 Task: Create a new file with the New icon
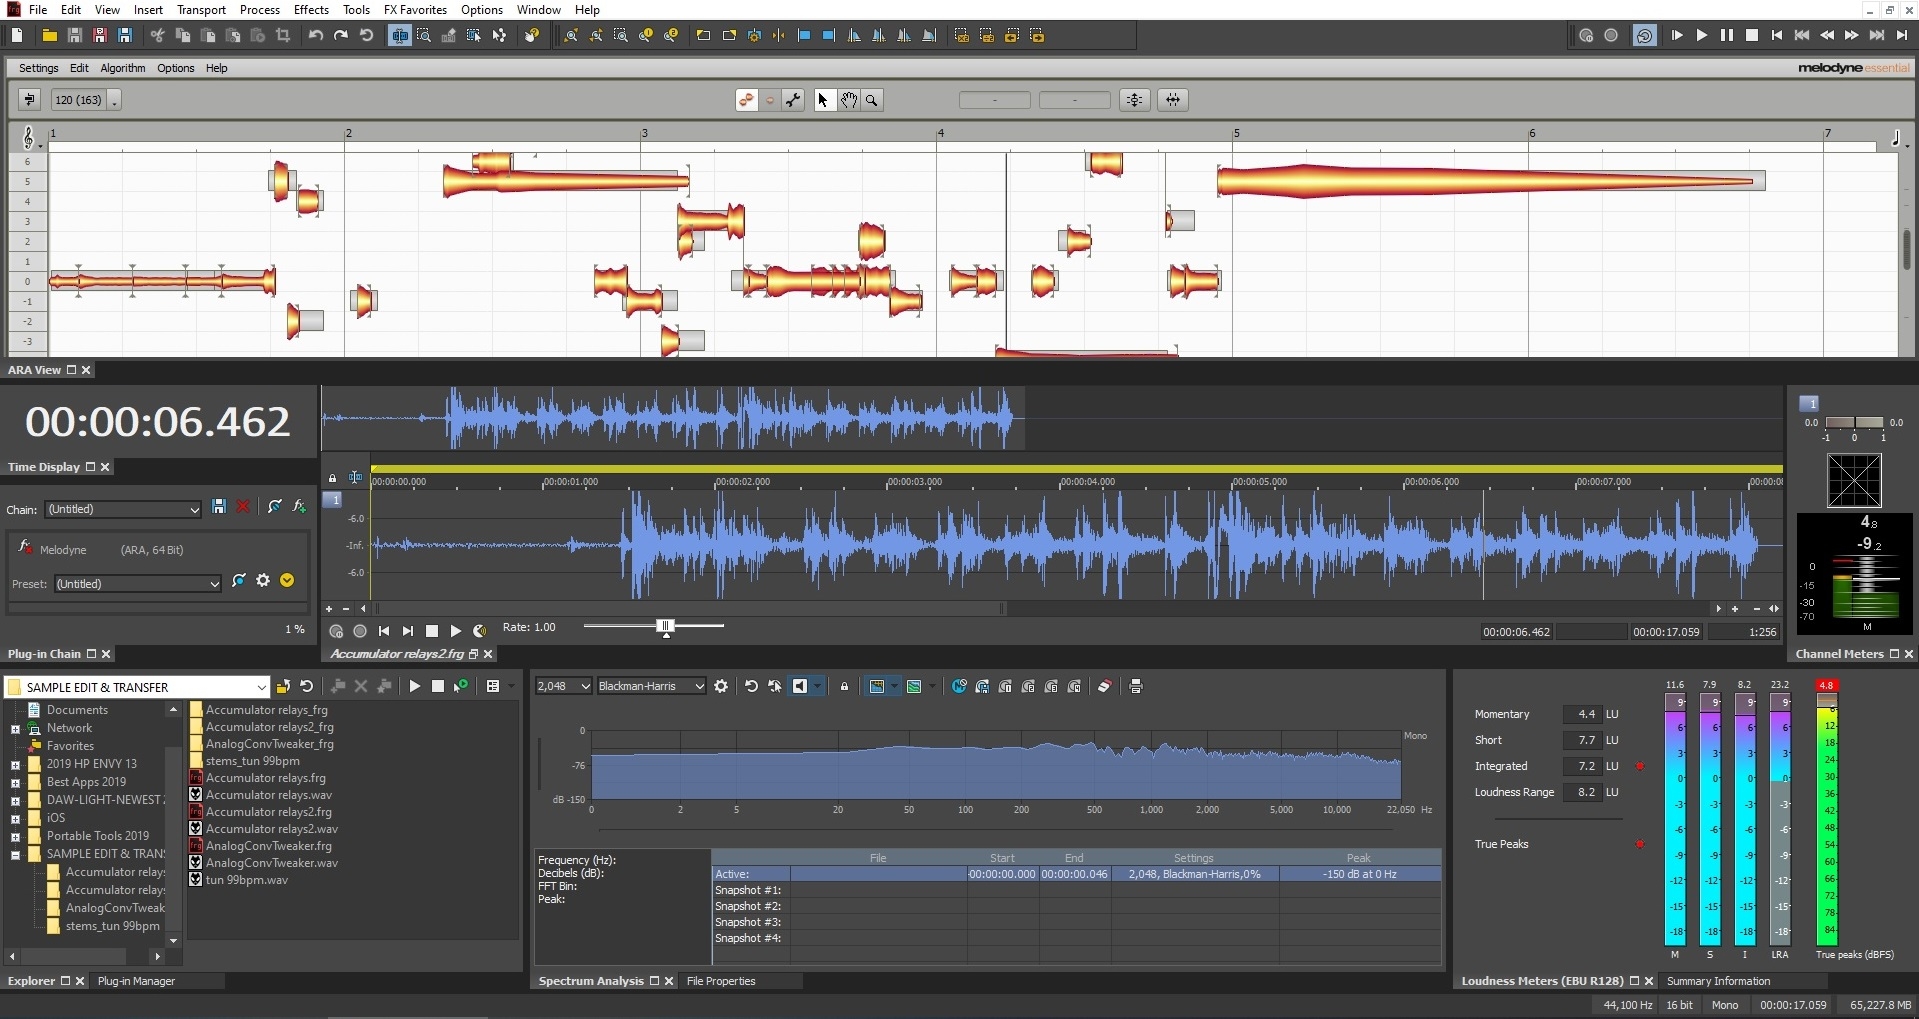click(x=17, y=35)
